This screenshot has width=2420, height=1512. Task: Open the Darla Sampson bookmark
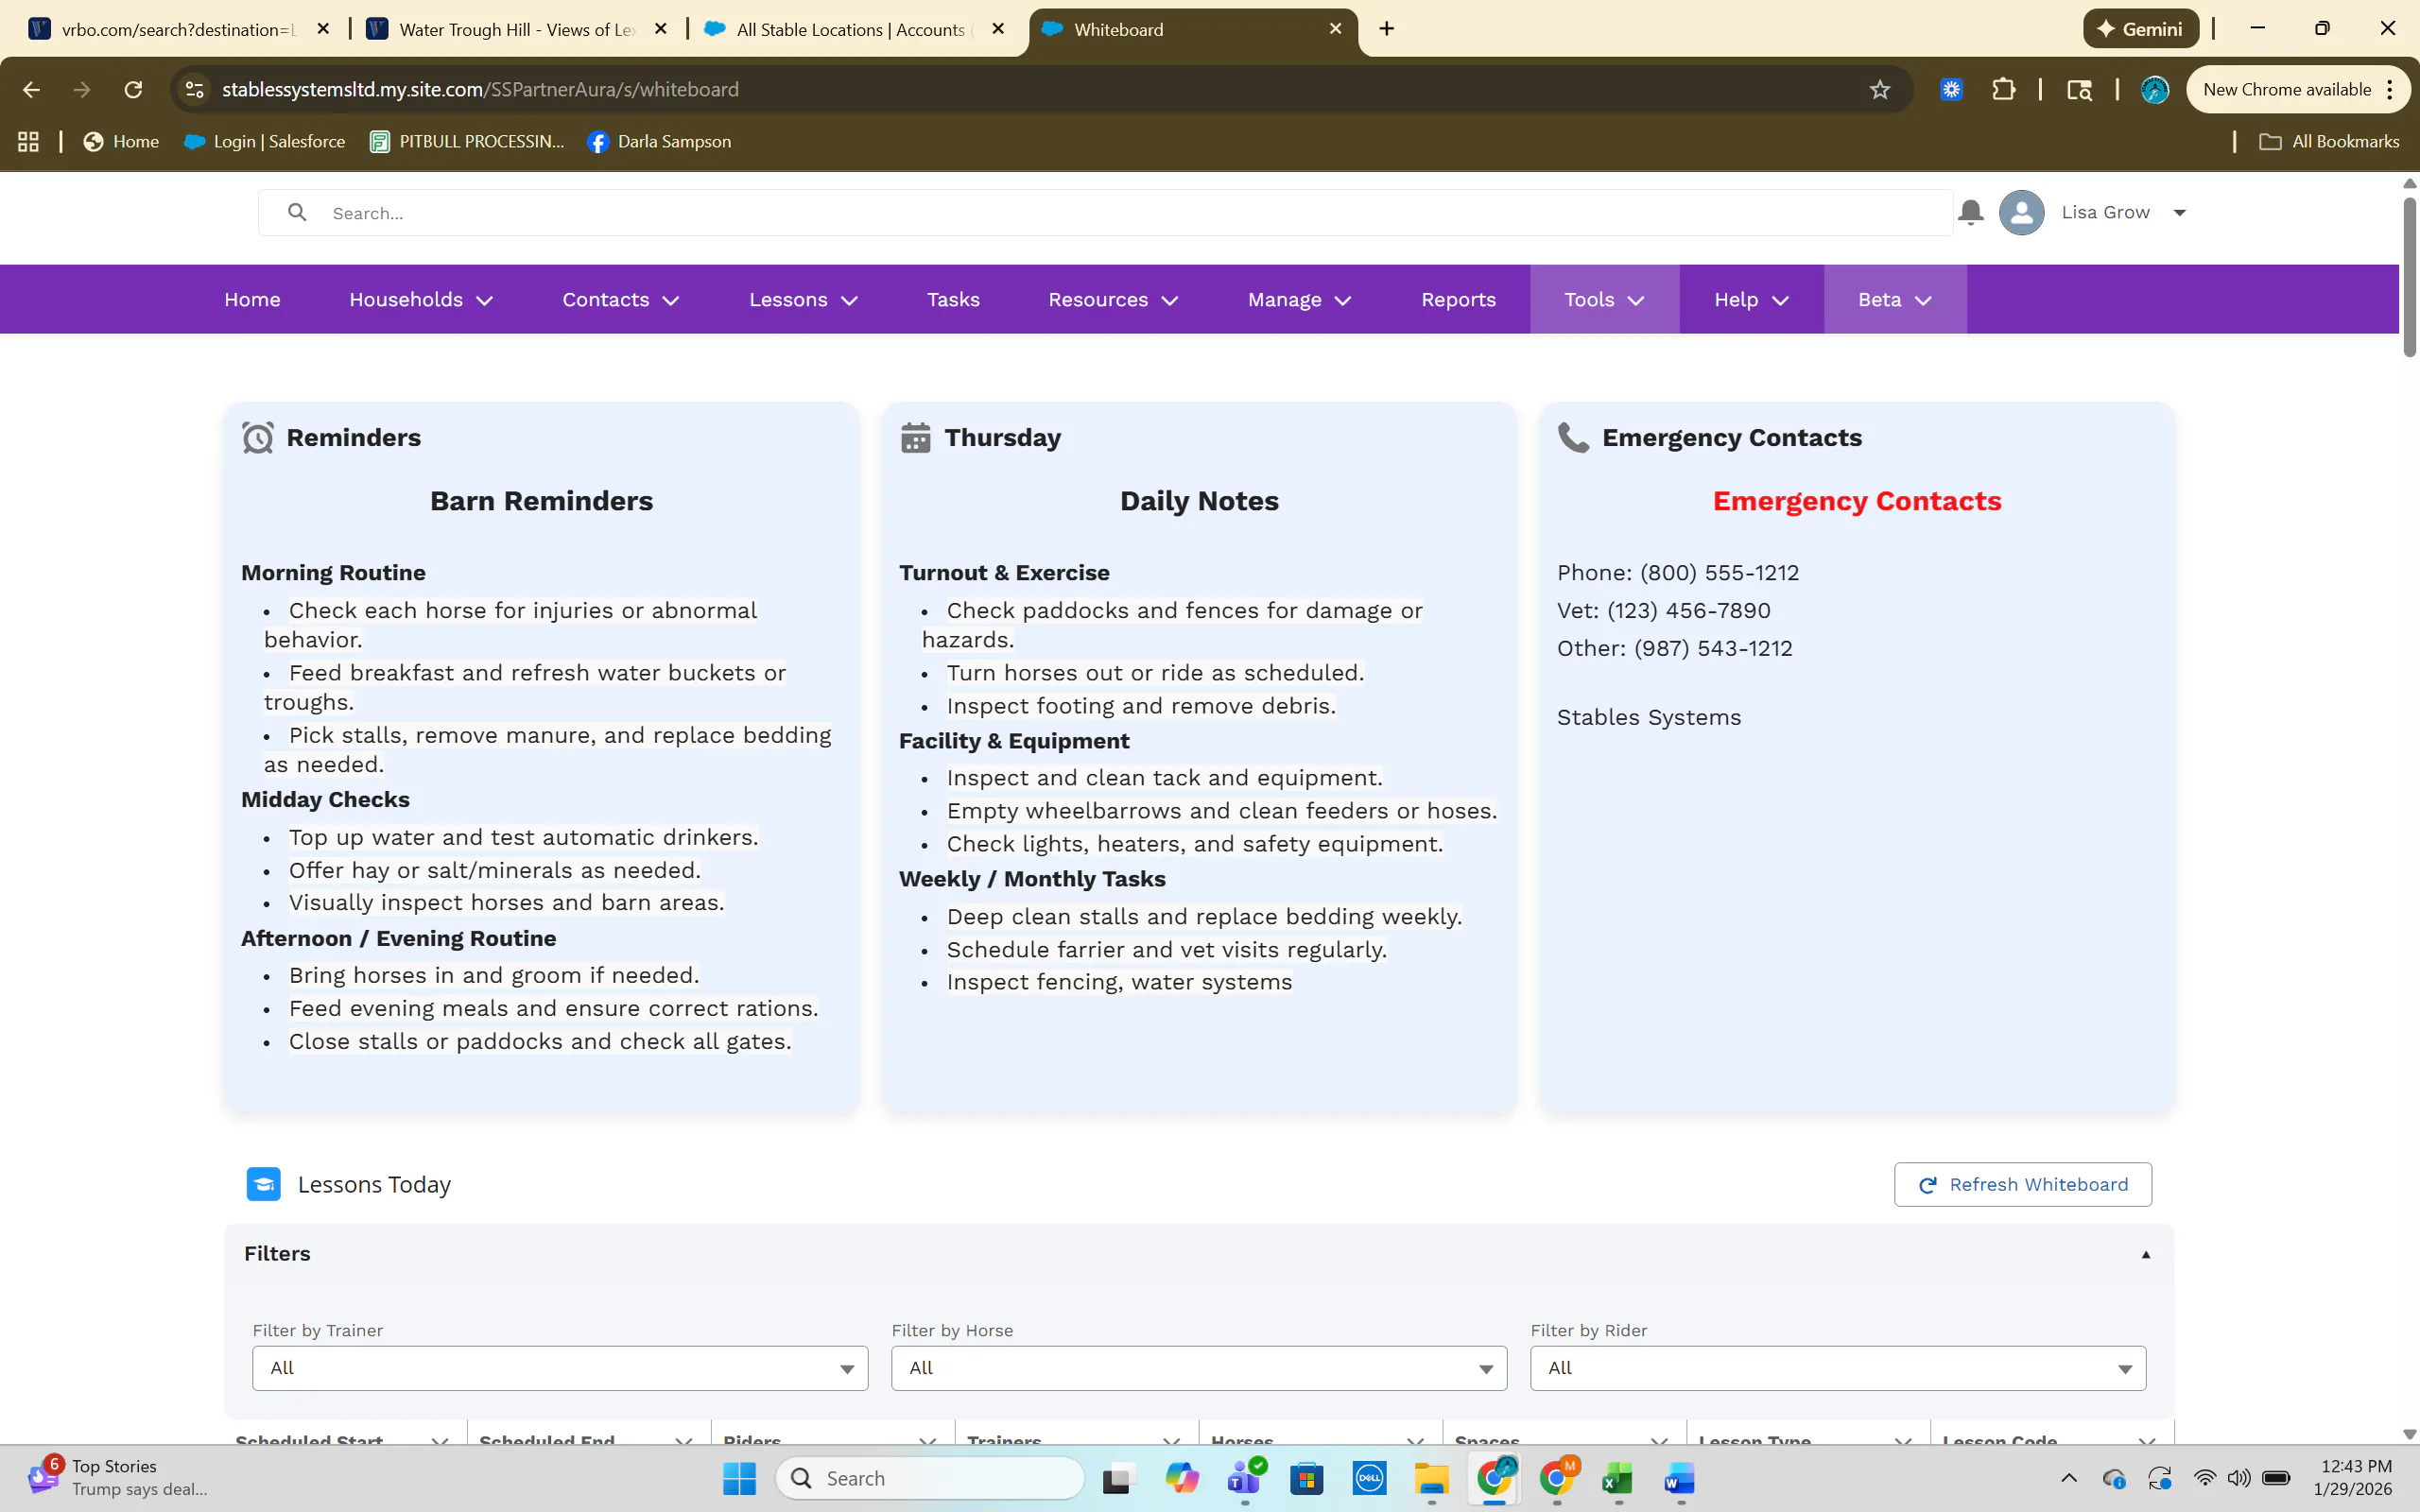coord(659,141)
